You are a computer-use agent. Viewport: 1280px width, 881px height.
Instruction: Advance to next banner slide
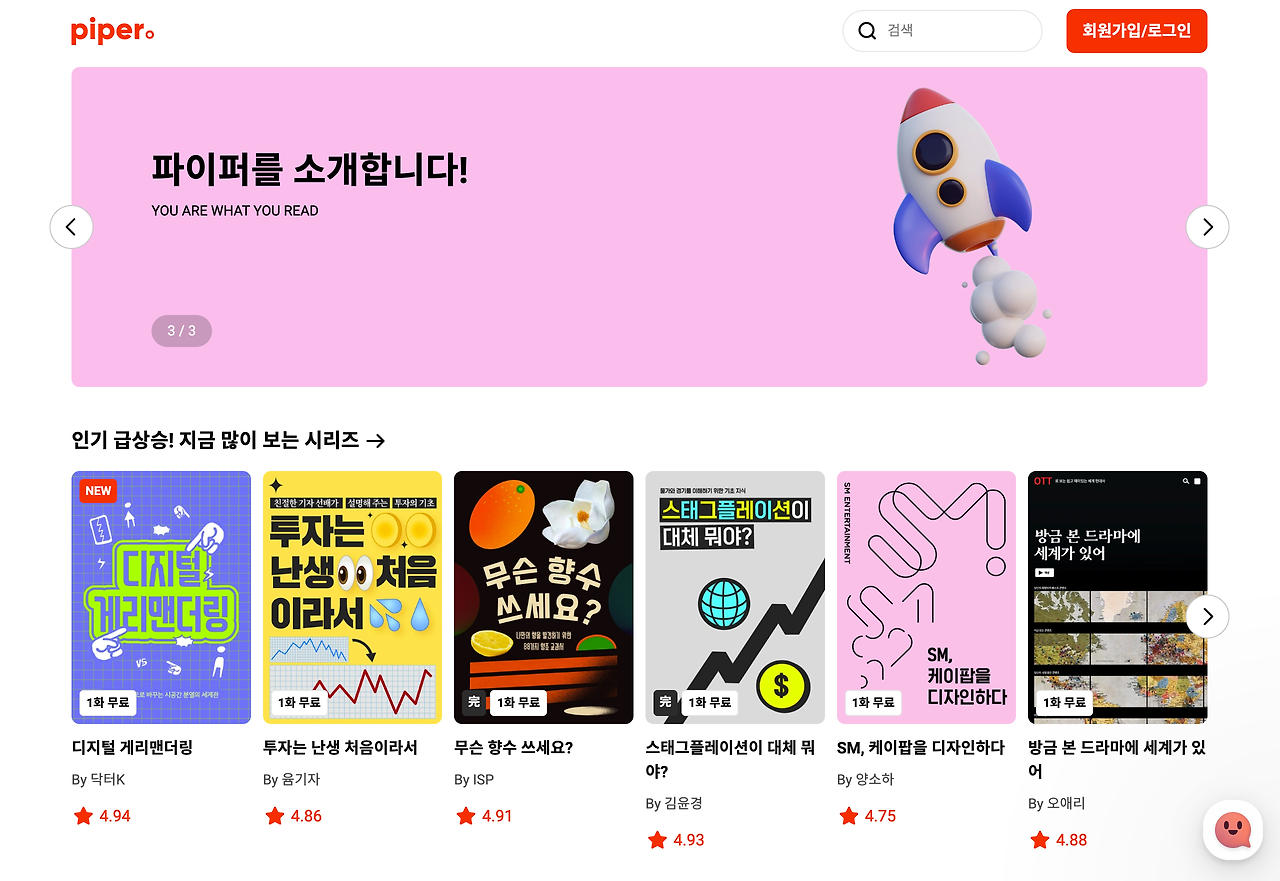(x=1207, y=227)
